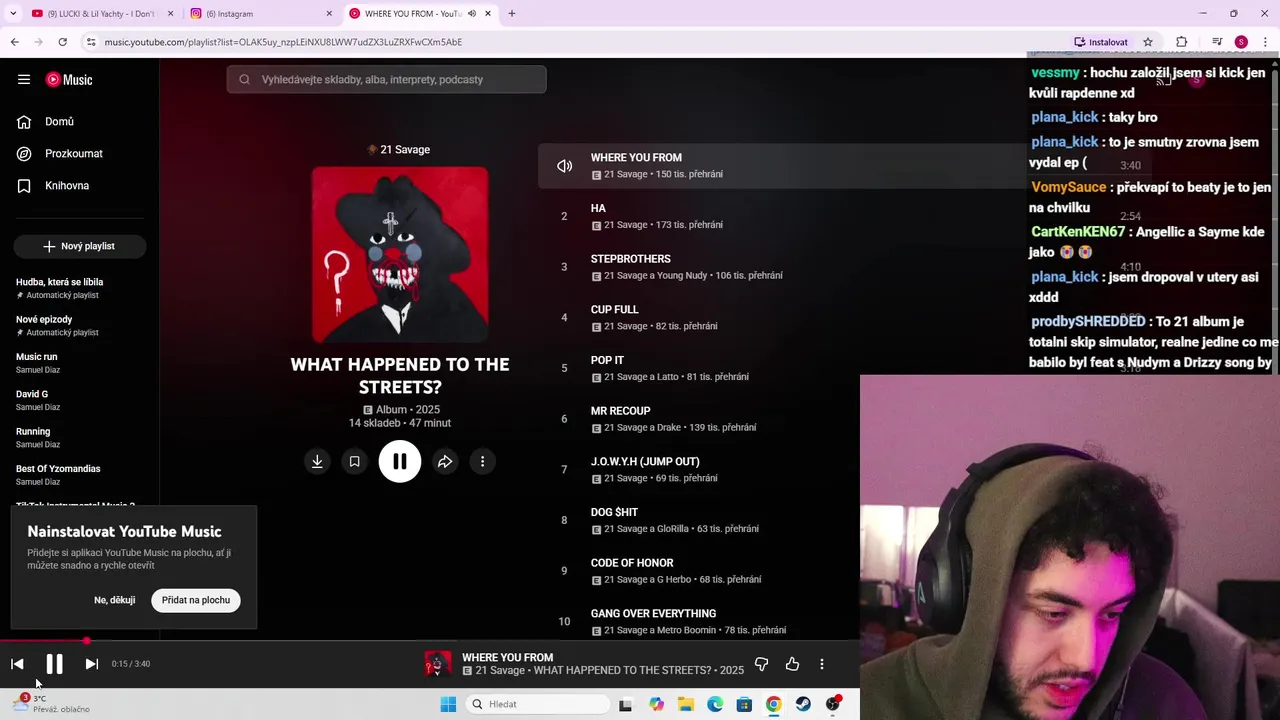This screenshot has width=1280, height=720.
Task: Save album to library bookmark icon
Action: [x=354, y=461]
